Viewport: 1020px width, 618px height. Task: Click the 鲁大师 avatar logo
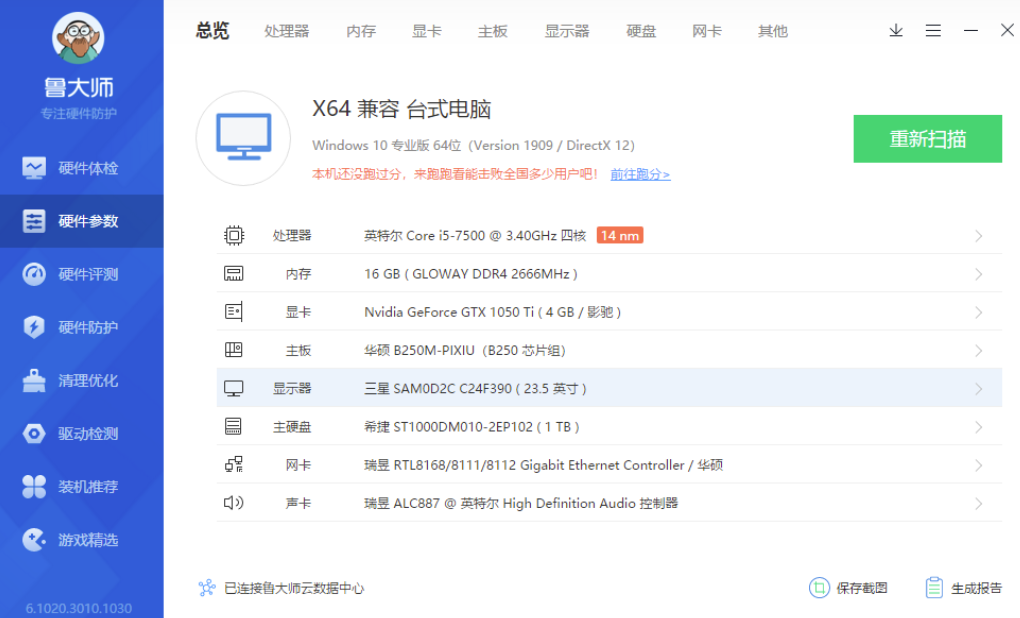pos(78,38)
